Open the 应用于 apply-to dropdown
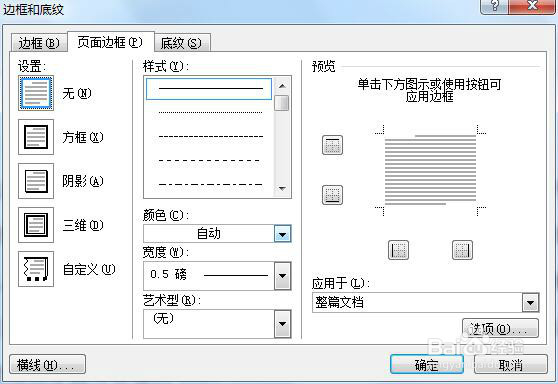This screenshot has width=558, height=384. (531, 303)
